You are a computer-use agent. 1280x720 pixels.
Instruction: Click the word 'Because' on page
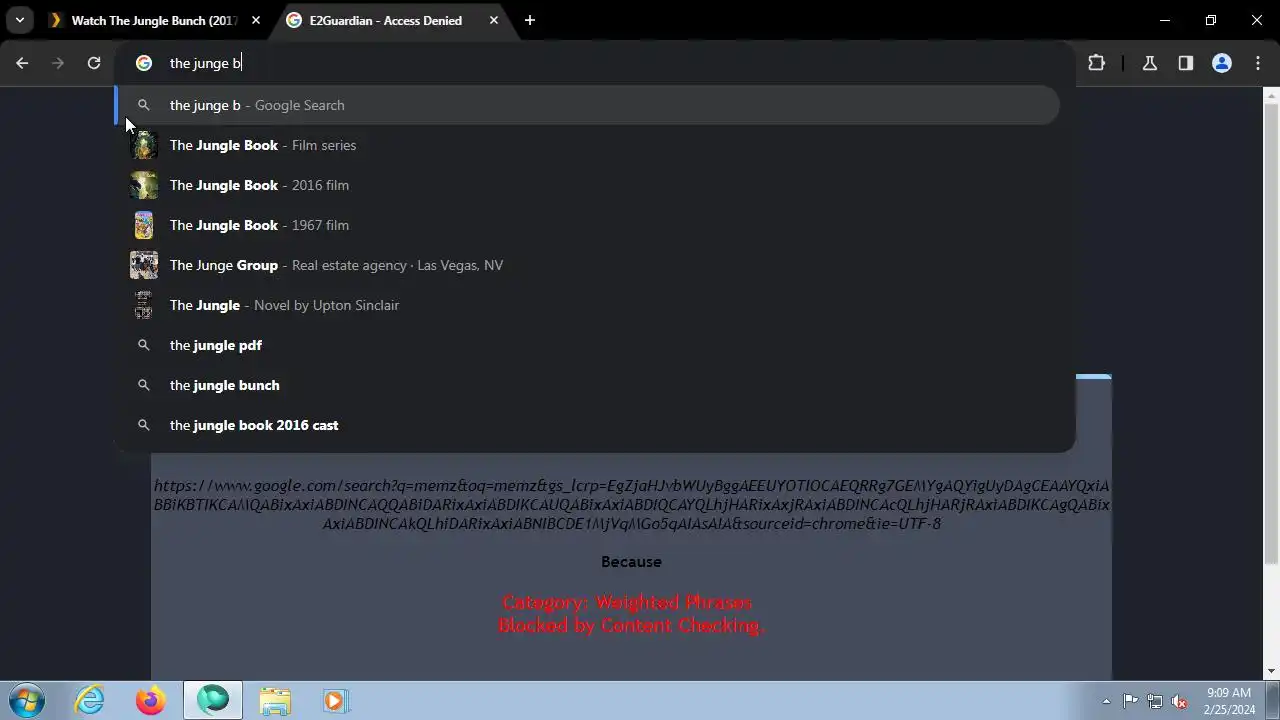tap(631, 562)
